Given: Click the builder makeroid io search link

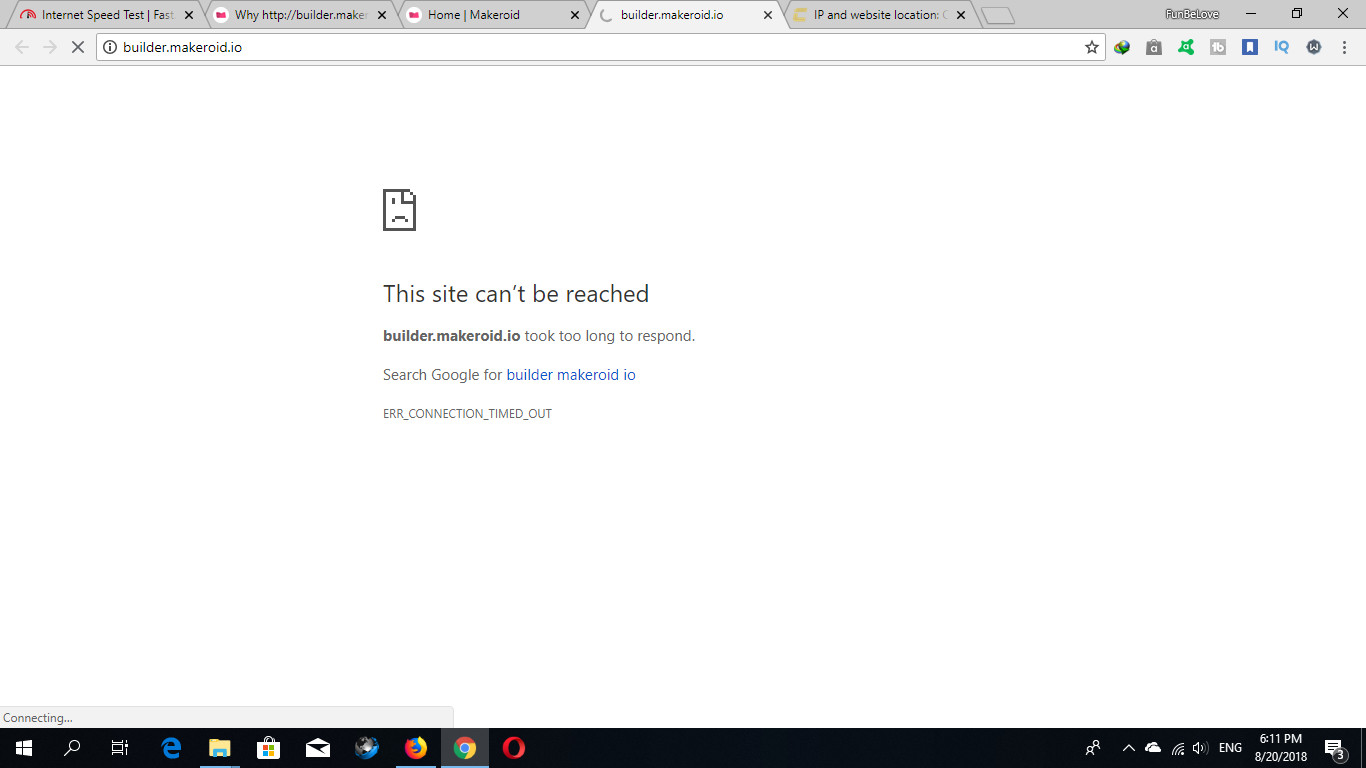Looking at the screenshot, I should pyautogui.click(x=571, y=375).
